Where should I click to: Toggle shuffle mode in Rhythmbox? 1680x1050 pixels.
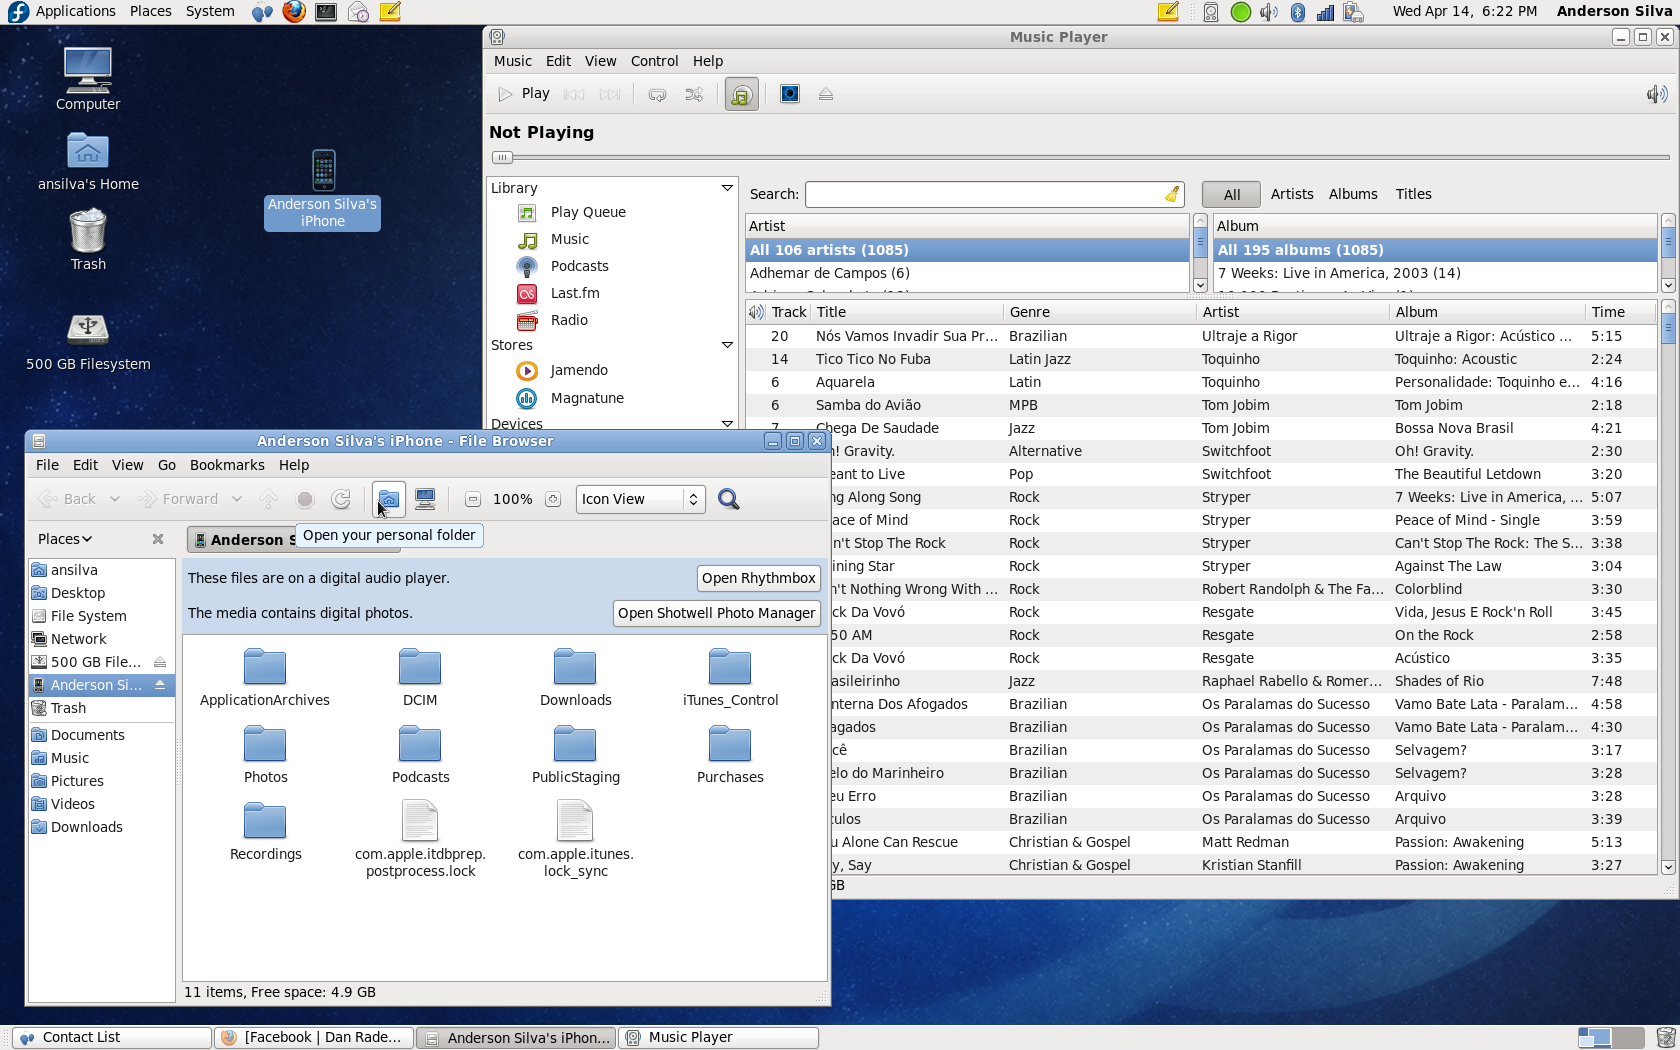tap(694, 94)
